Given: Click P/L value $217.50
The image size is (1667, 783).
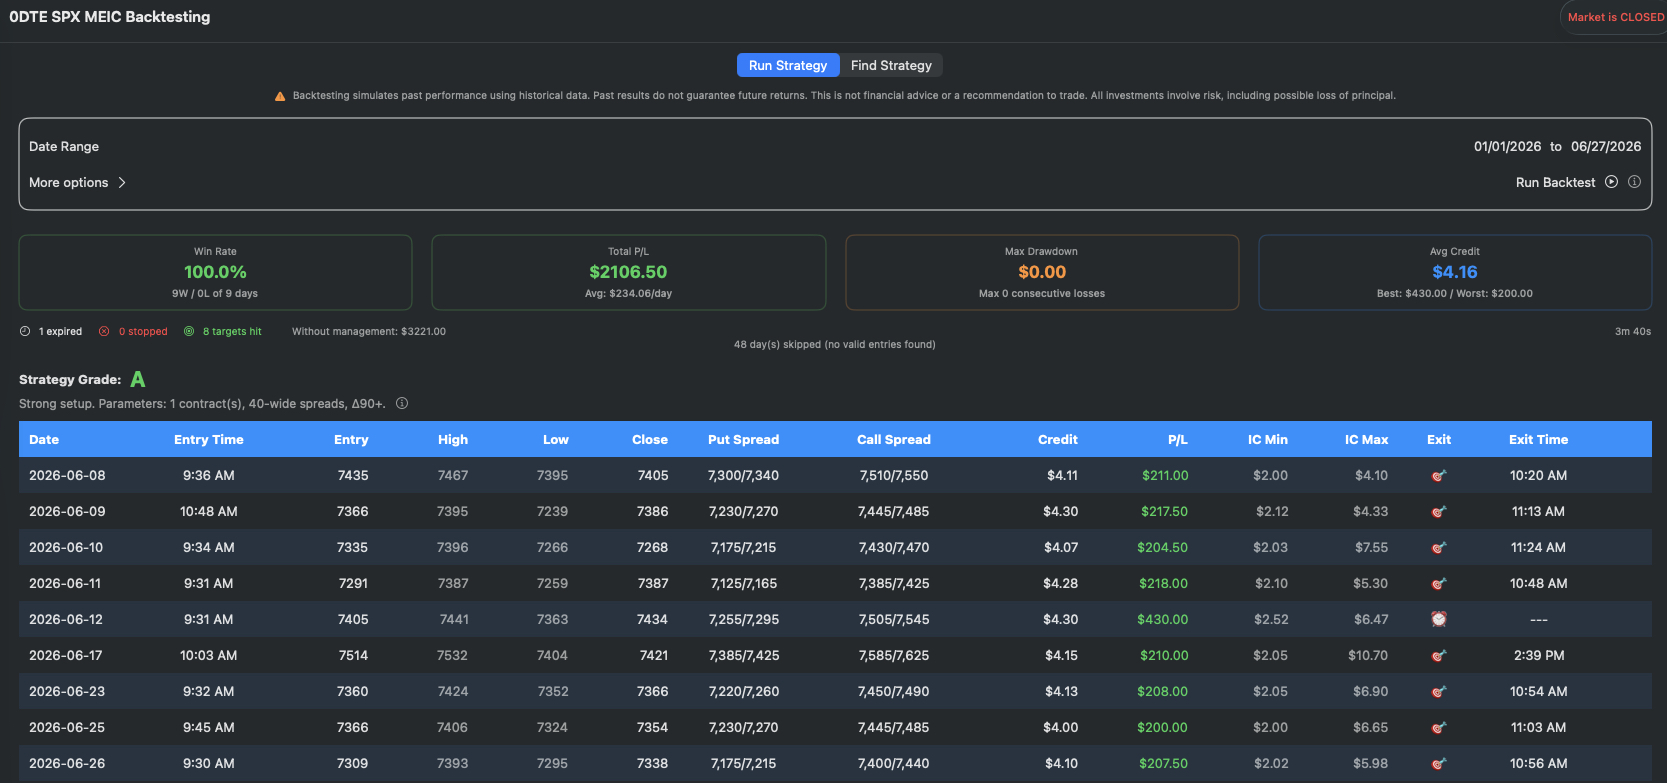Looking at the screenshot, I should click(1164, 511).
